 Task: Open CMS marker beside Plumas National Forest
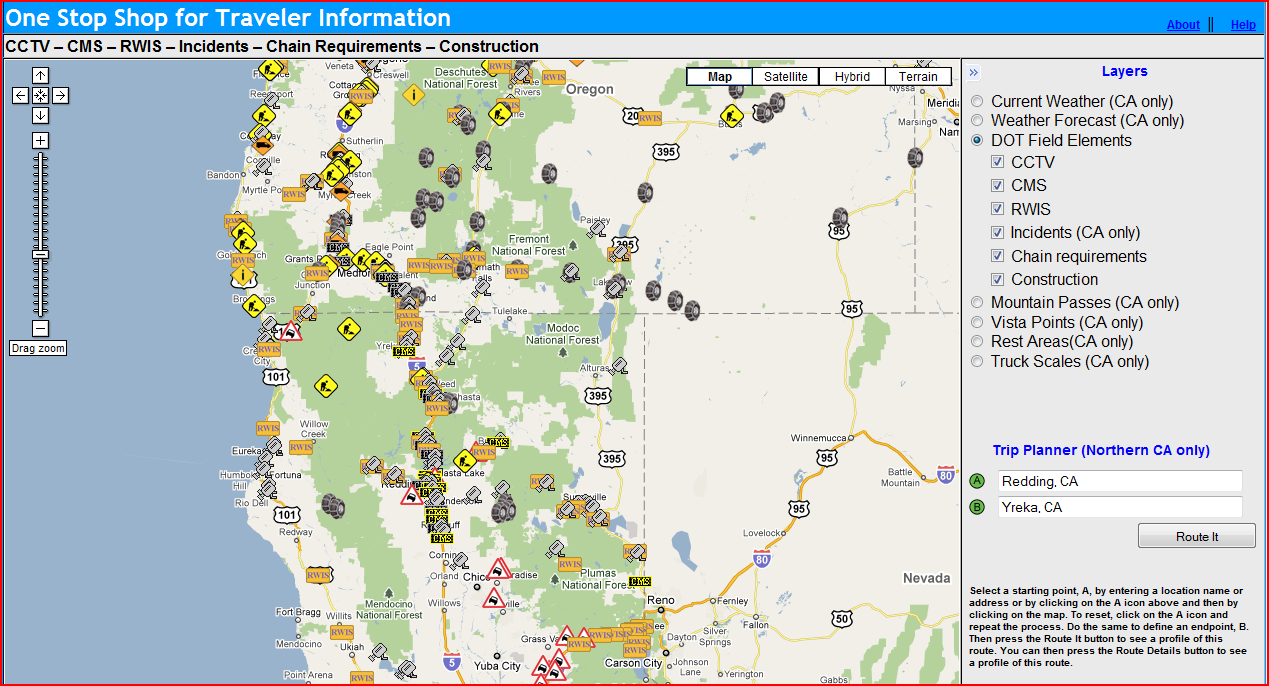640,581
